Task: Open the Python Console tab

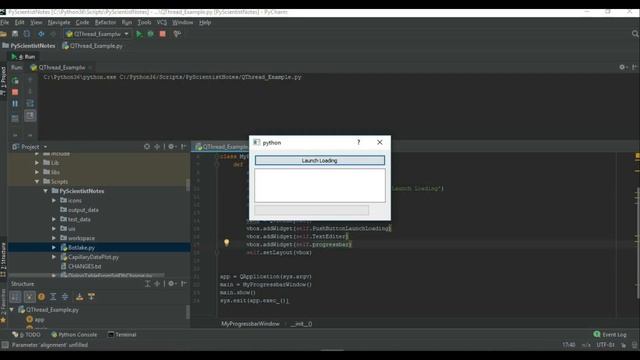Action: [x=74, y=335]
